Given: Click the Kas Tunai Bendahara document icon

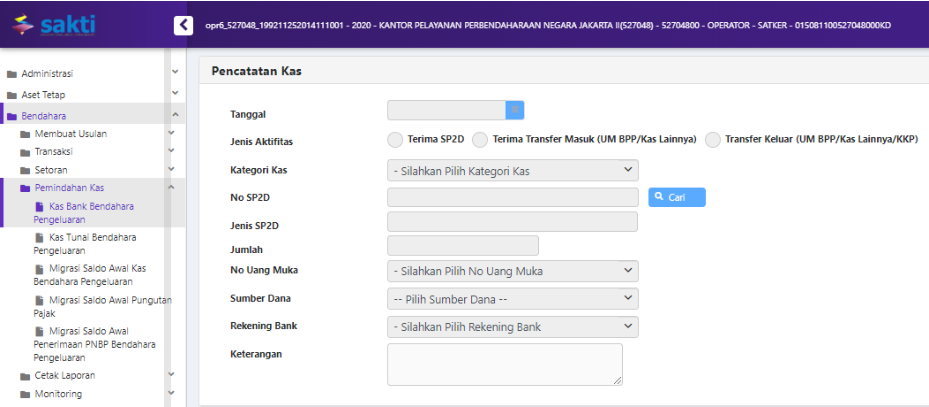Looking at the screenshot, I should [39, 238].
